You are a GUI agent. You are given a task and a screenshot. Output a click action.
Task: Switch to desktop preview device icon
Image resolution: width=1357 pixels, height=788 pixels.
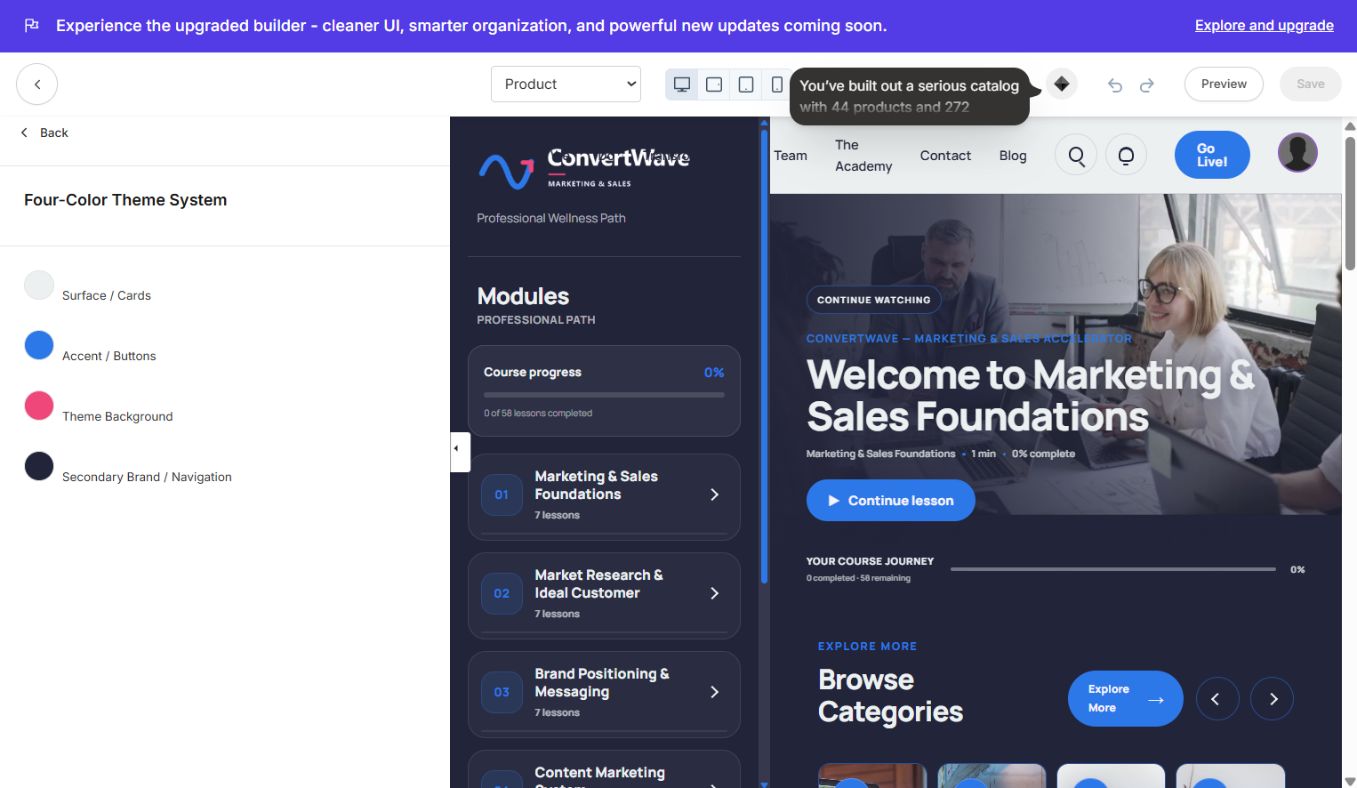[682, 84]
